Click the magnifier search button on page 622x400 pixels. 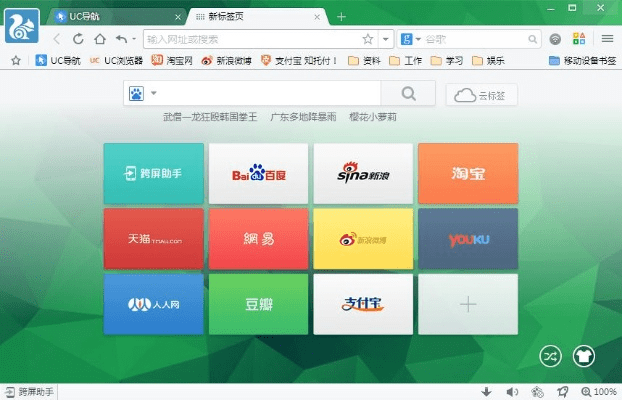click(410, 95)
